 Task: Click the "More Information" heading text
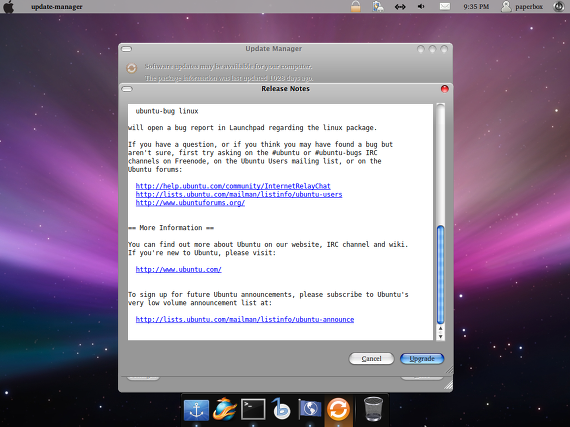tap(171, 228)
